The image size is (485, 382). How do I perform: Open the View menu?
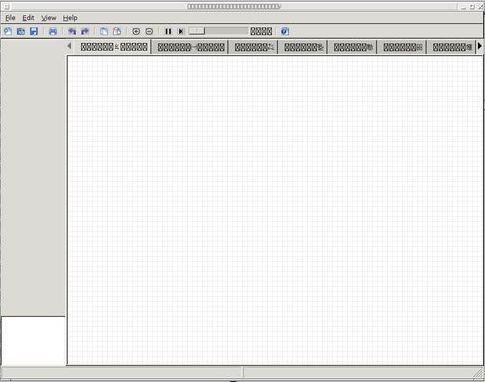coord(49,18)
